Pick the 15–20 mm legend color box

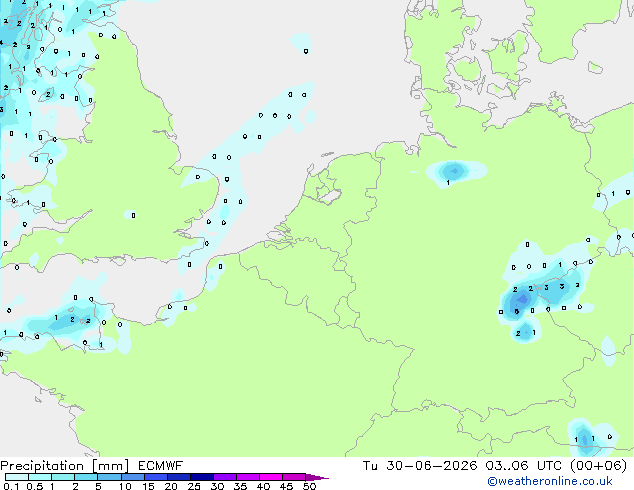(x=155, y=477)
